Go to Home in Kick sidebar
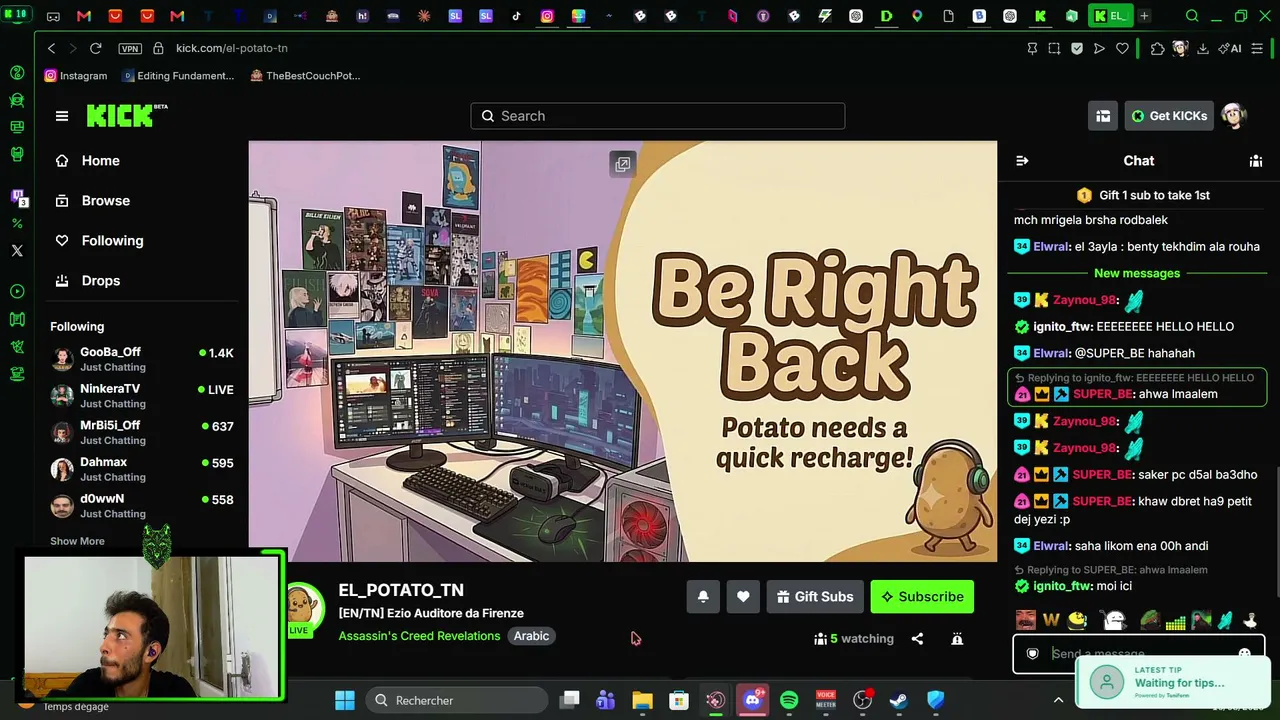 point(100,161)
